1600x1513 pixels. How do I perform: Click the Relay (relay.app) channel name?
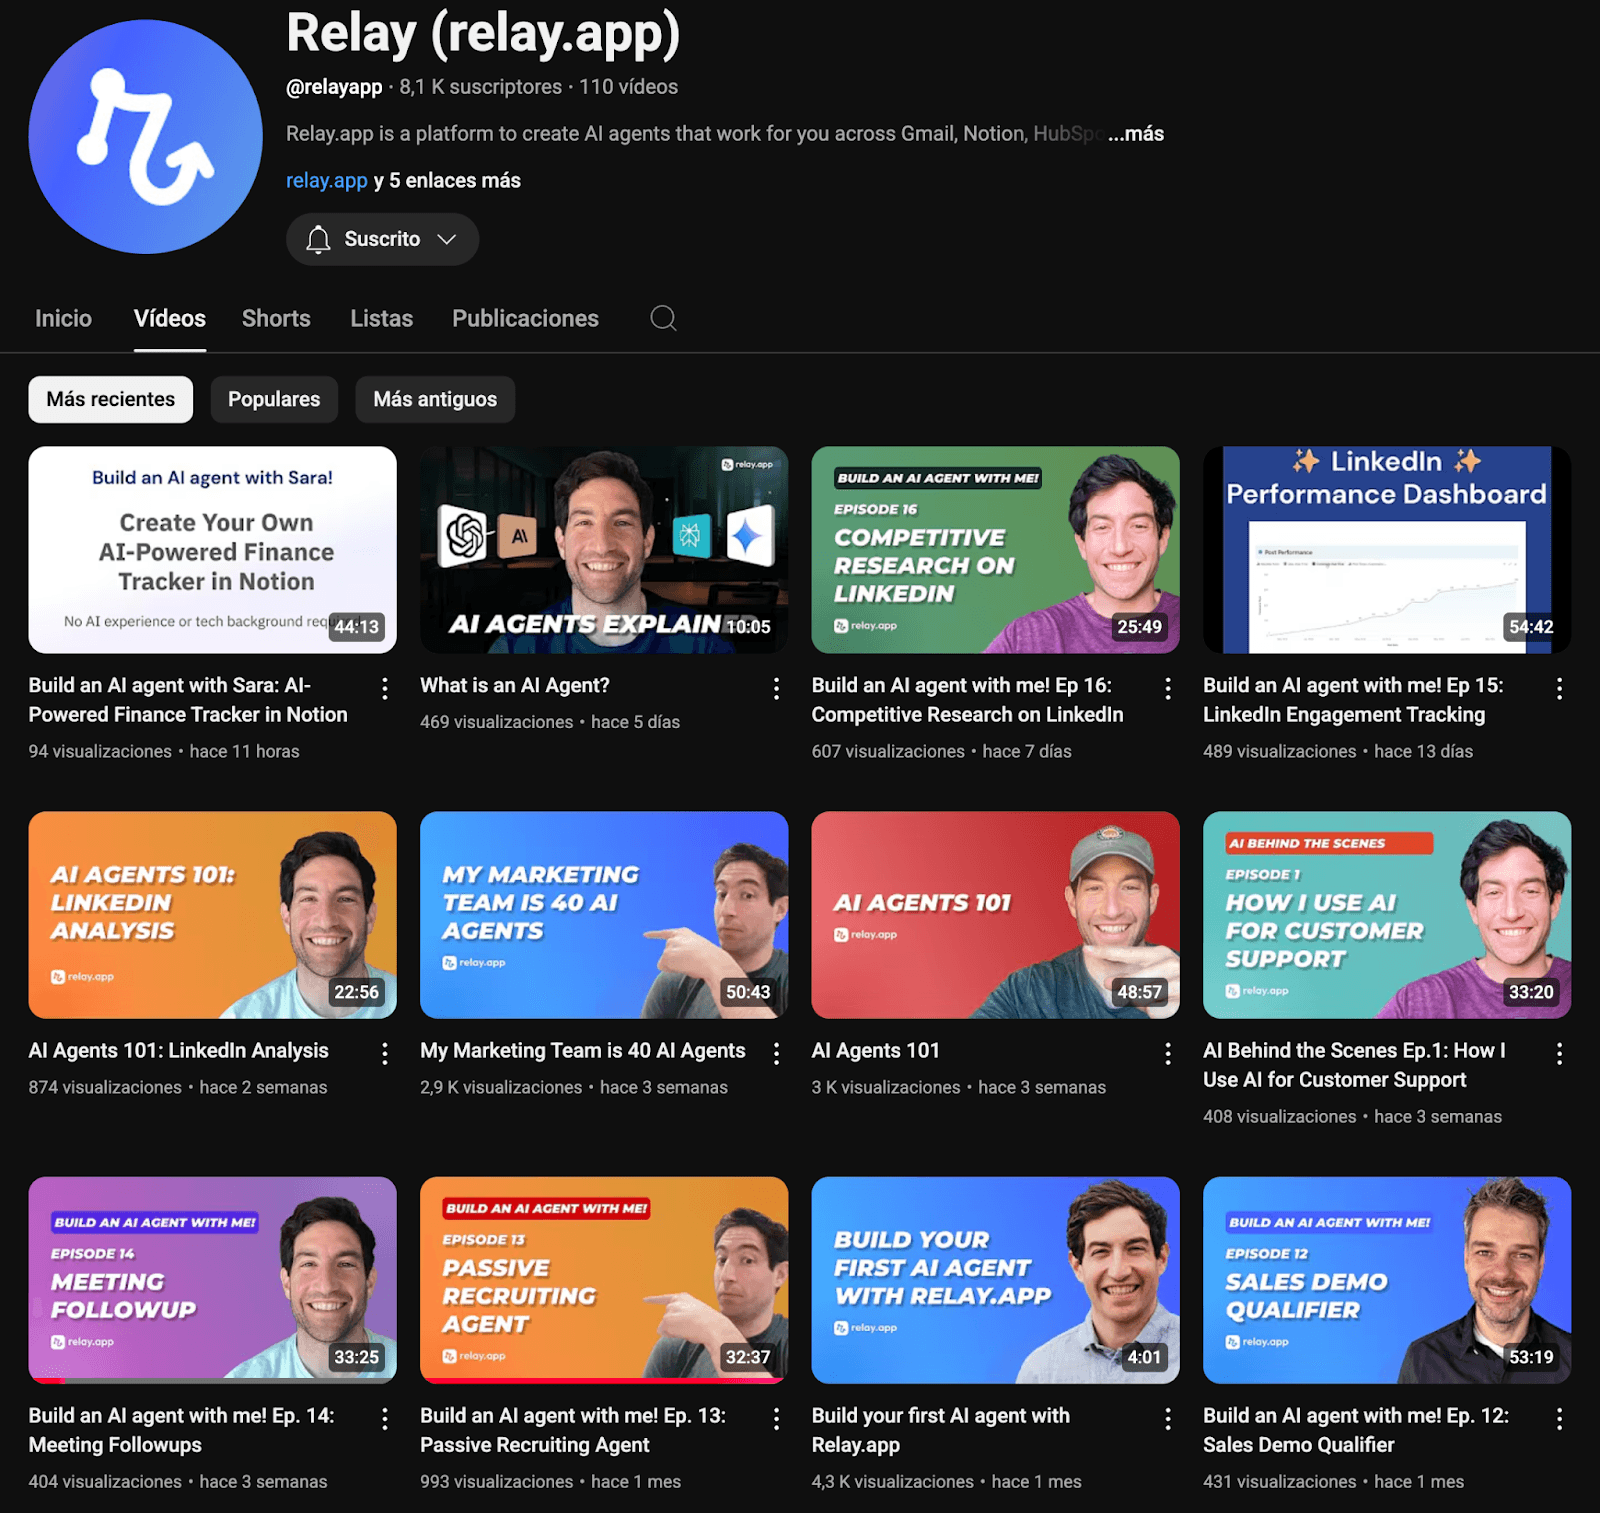[483, 34]
